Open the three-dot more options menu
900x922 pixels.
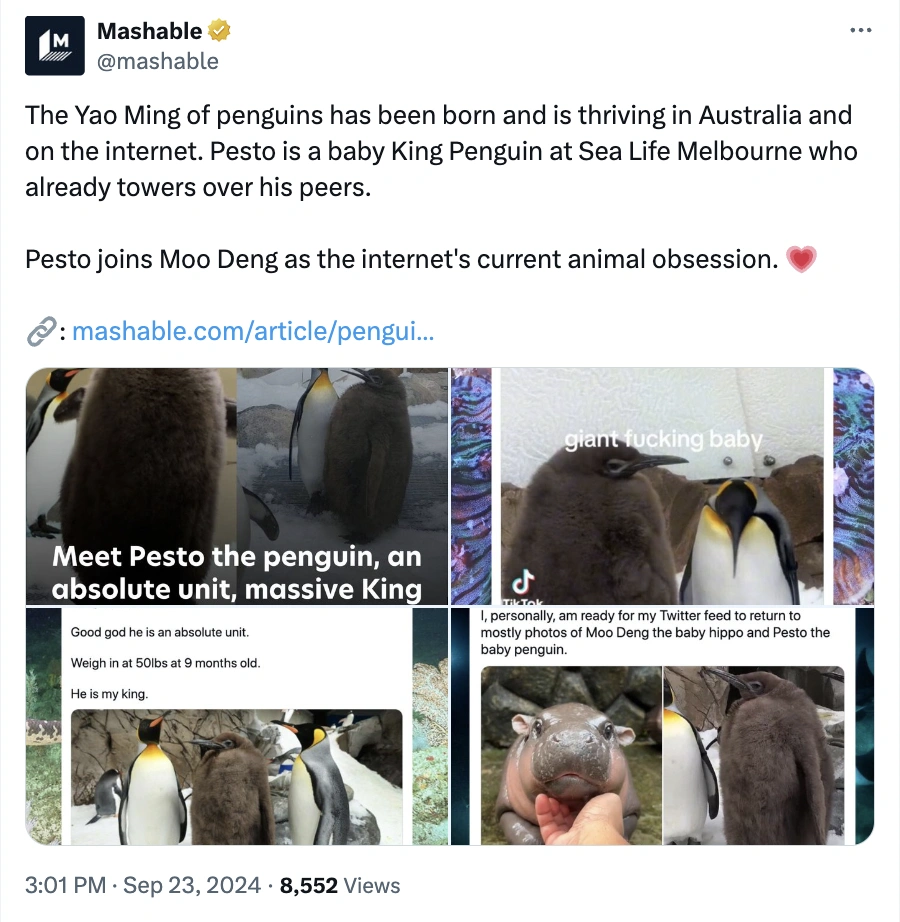tap(861, 30)
